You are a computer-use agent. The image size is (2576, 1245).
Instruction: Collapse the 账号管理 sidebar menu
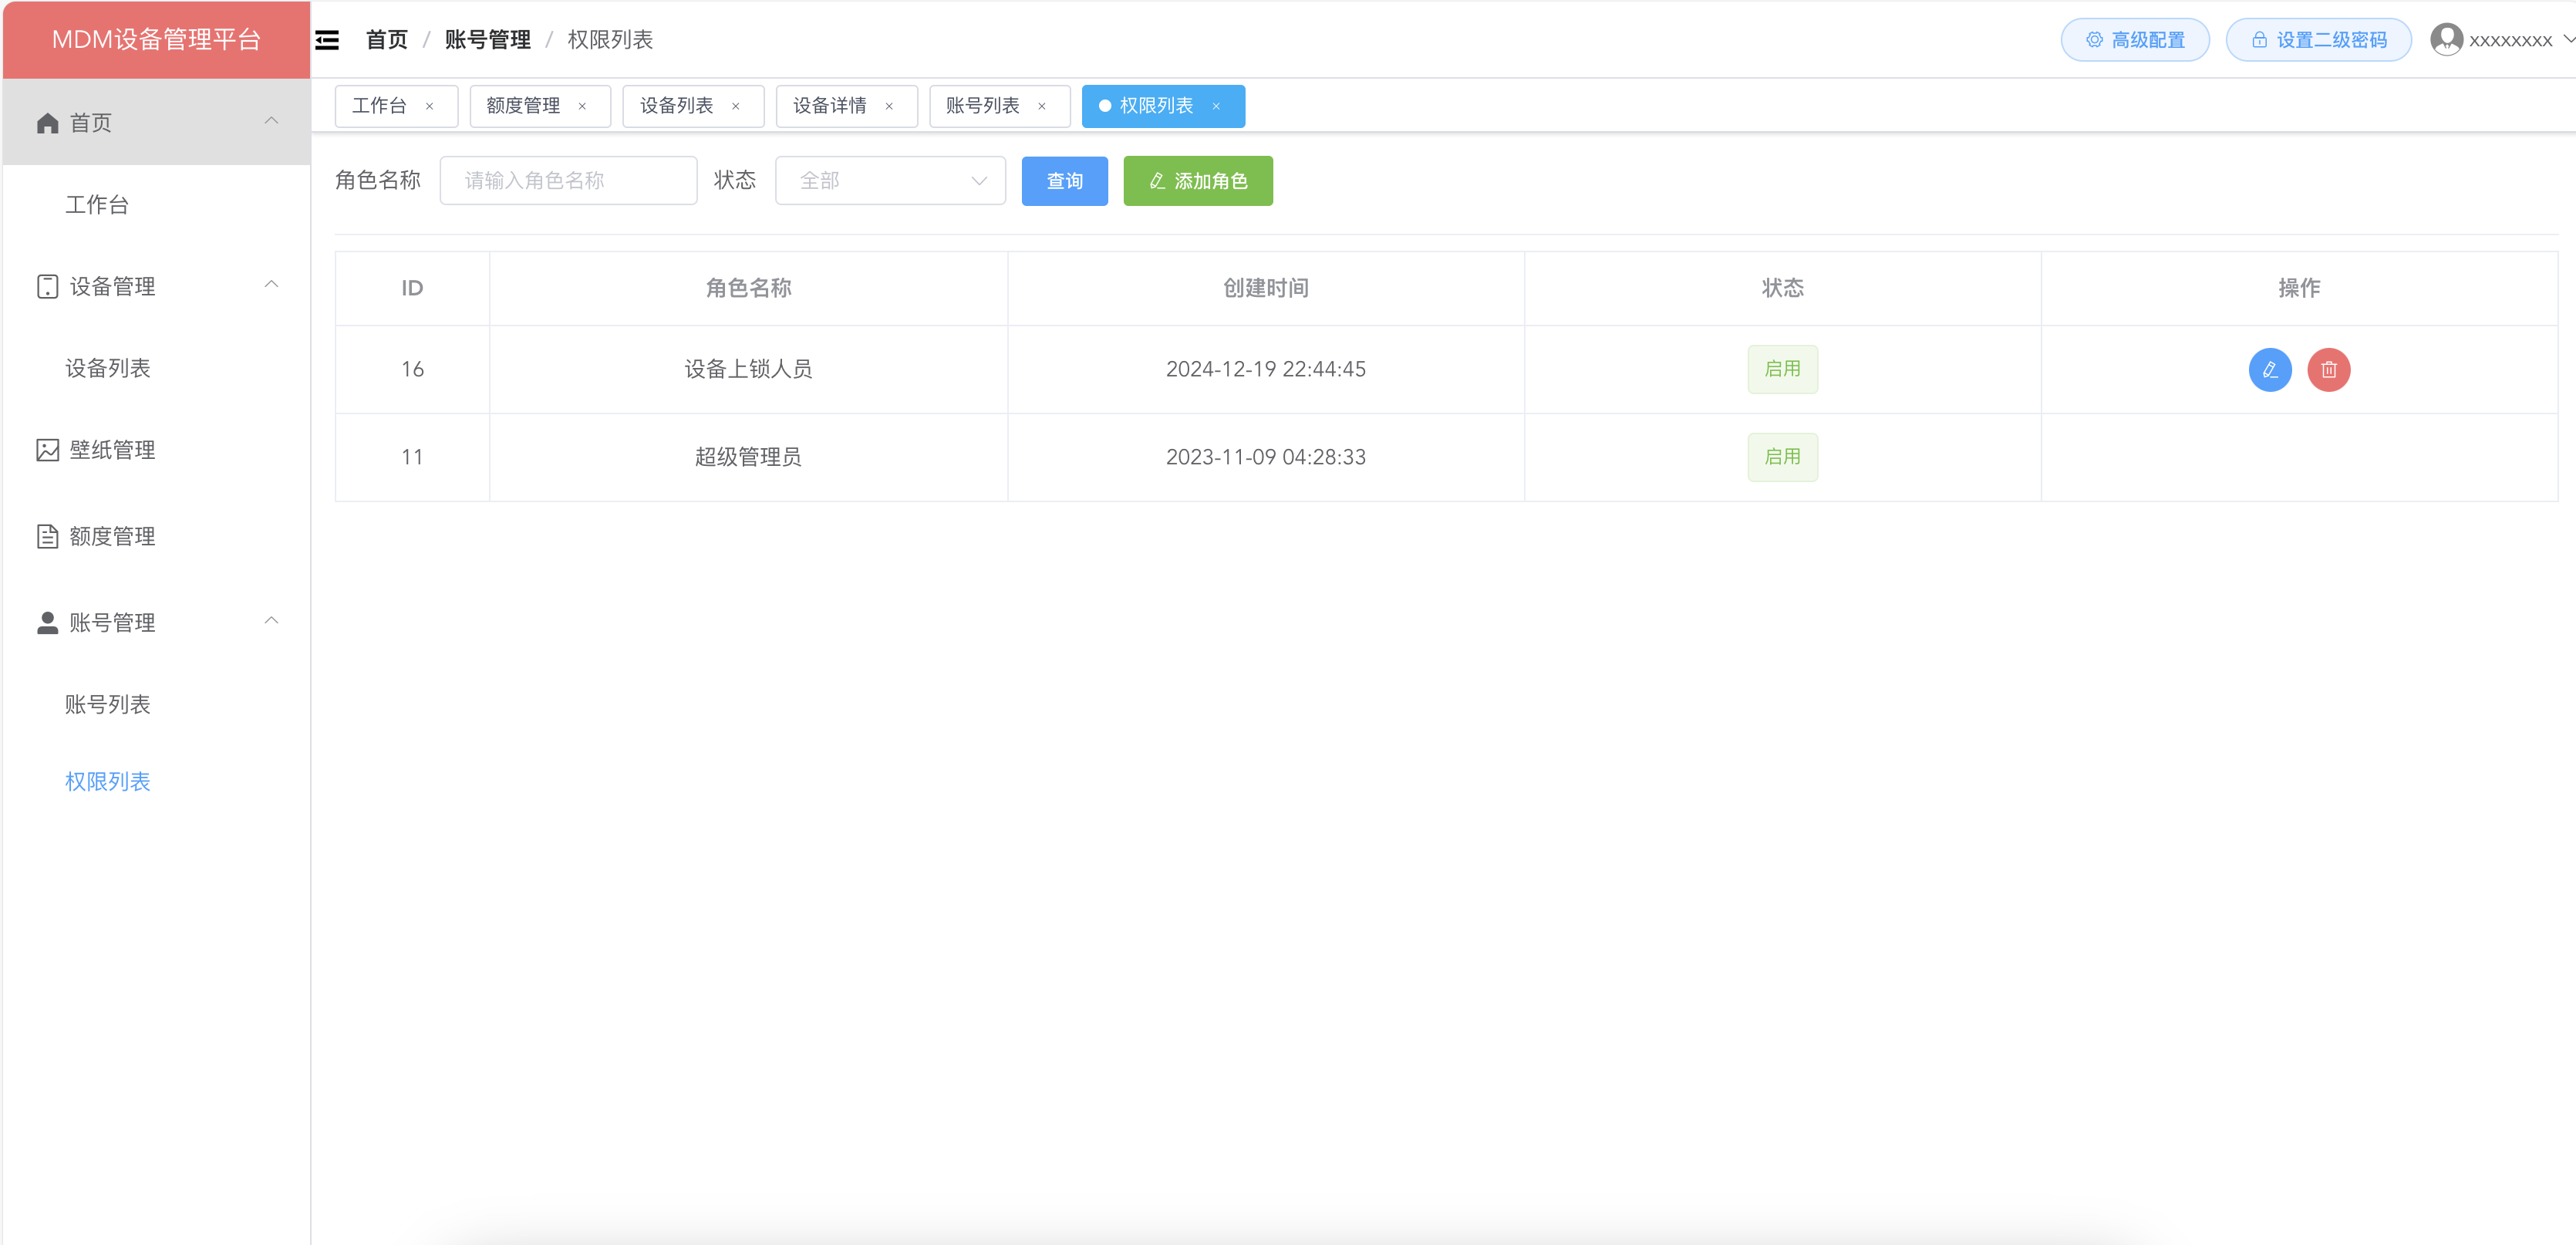point(271,621)
